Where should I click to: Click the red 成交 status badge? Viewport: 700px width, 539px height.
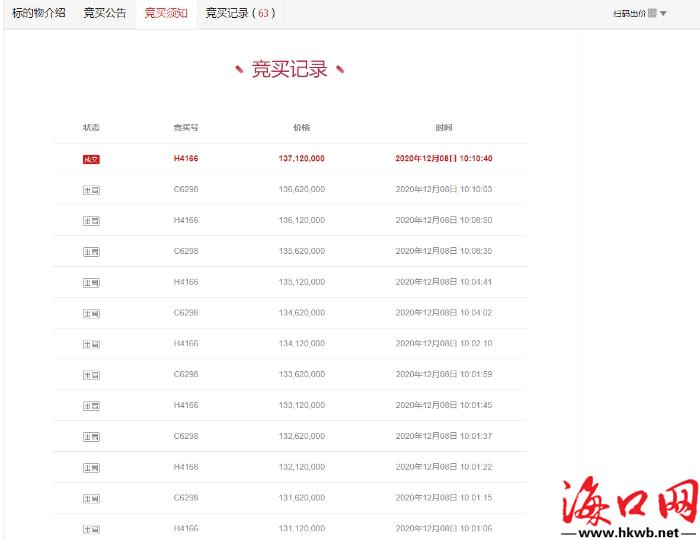point(91,159)
